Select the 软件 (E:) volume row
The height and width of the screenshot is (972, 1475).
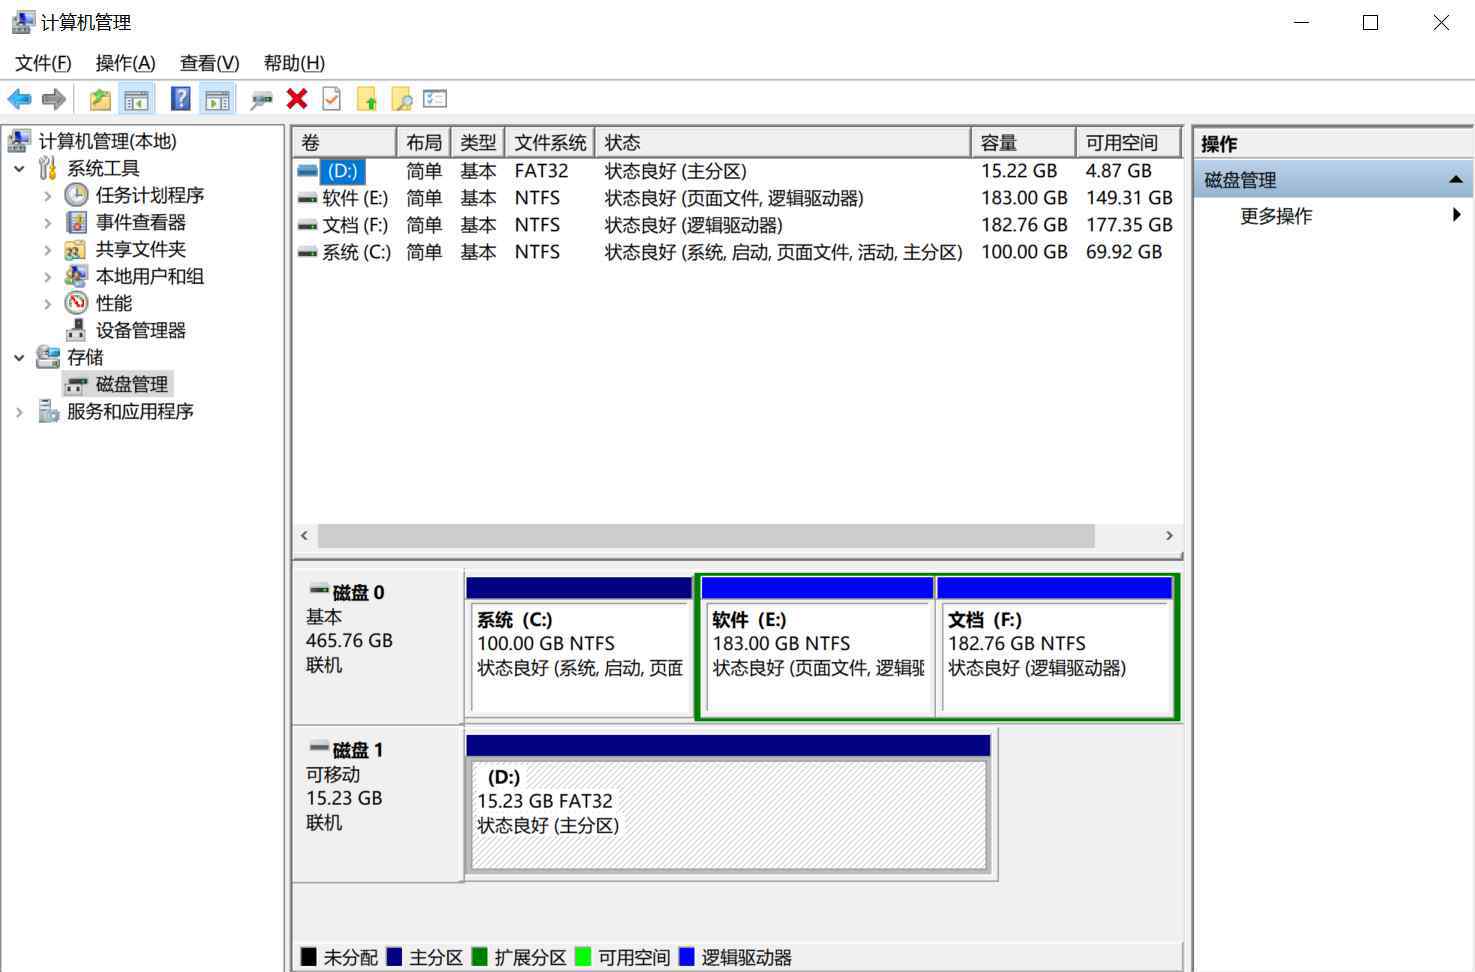pos(737,198)
